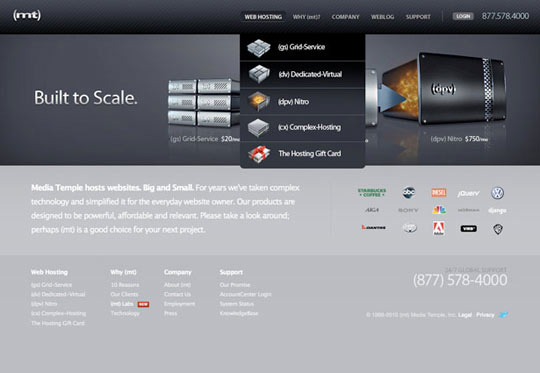Expand the COMPANY navigation menu
The height and width of the screenshot is (373, 540).
345,17
